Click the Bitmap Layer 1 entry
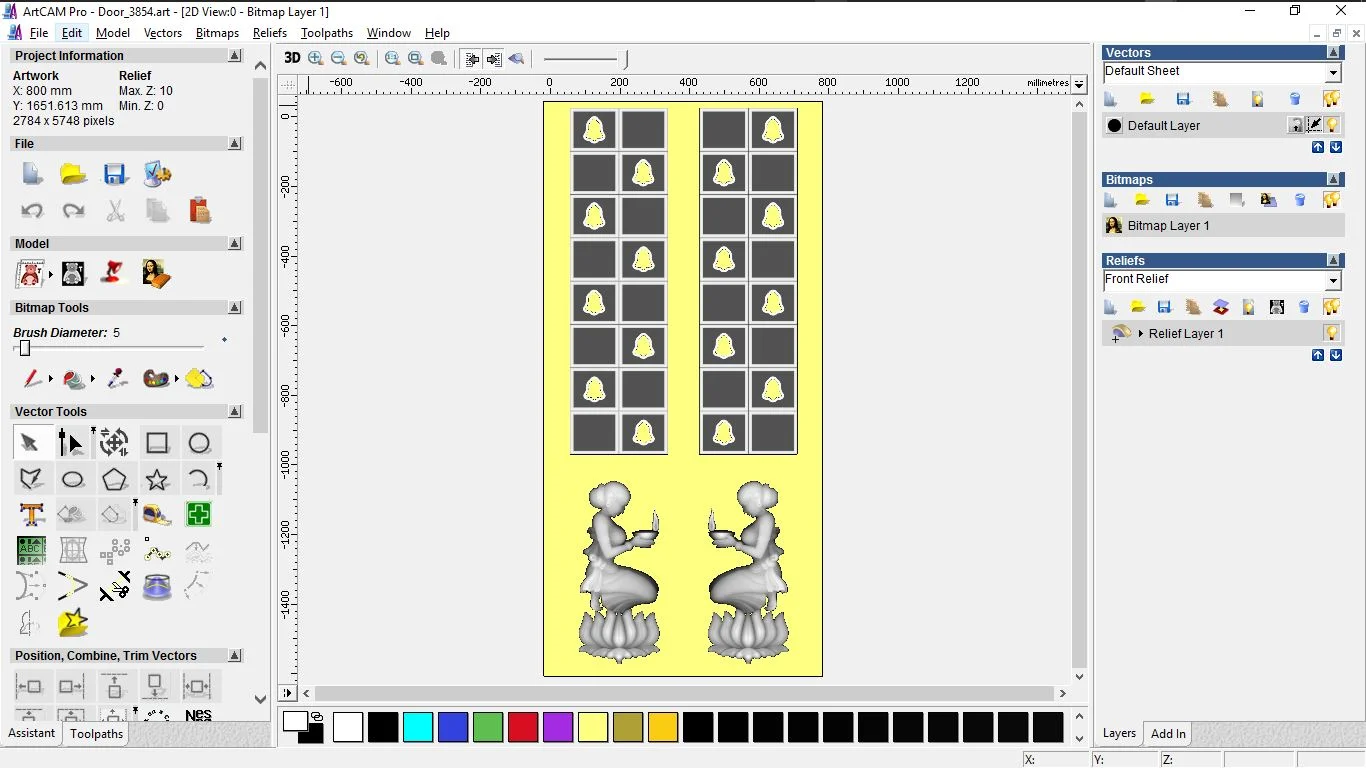Screen dimensions: 1366x768 (1168, 226)
